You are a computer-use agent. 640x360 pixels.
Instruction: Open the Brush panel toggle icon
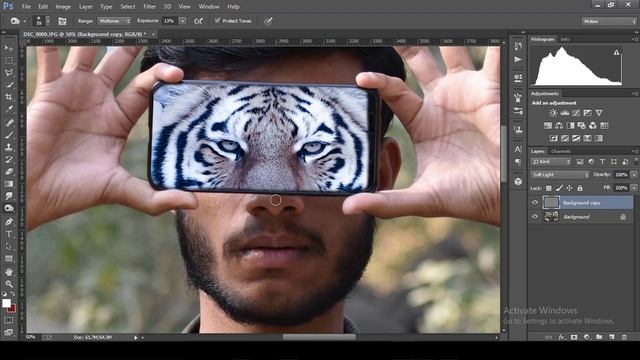click(x=62, y=21)
